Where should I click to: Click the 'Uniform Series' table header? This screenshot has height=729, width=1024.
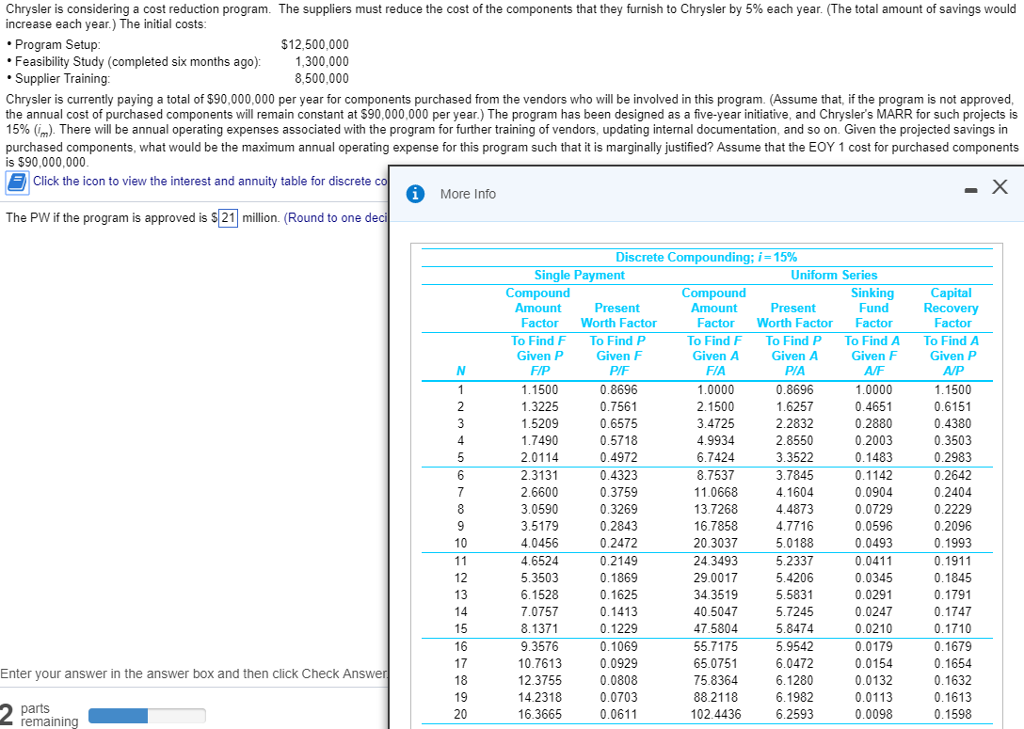click(x=834, y=275)
